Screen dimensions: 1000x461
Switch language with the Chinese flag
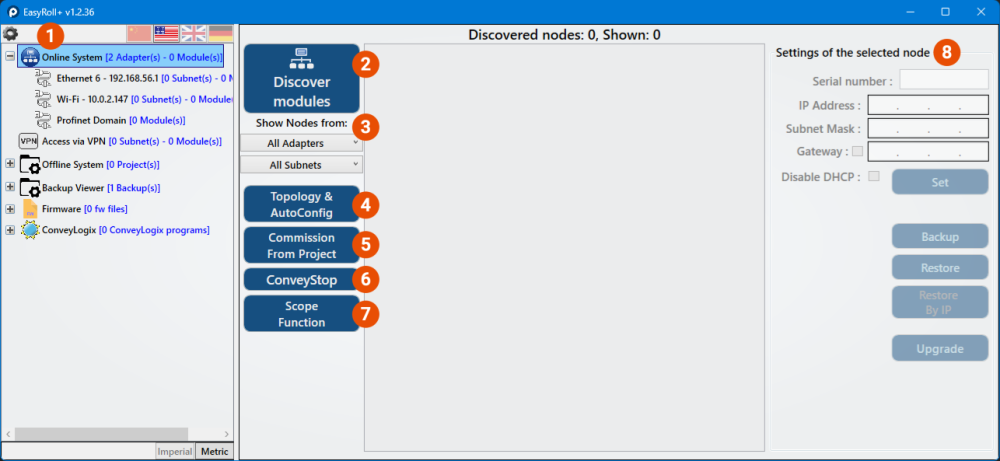tap(138, 33)
